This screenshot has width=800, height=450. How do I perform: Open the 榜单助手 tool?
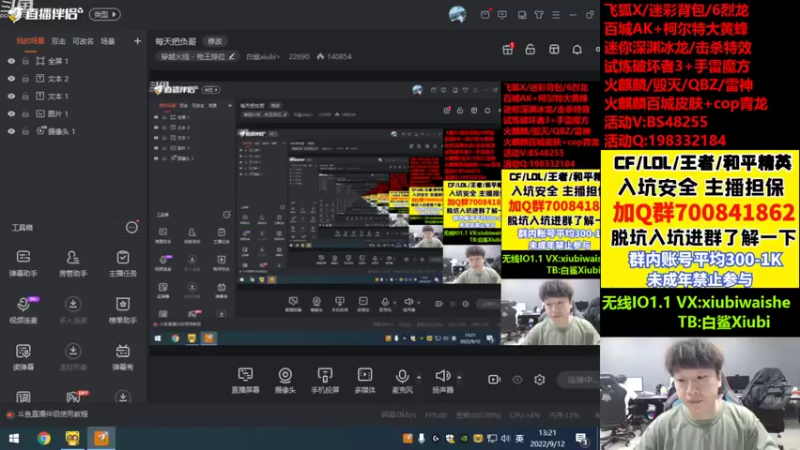click(122, 310)
